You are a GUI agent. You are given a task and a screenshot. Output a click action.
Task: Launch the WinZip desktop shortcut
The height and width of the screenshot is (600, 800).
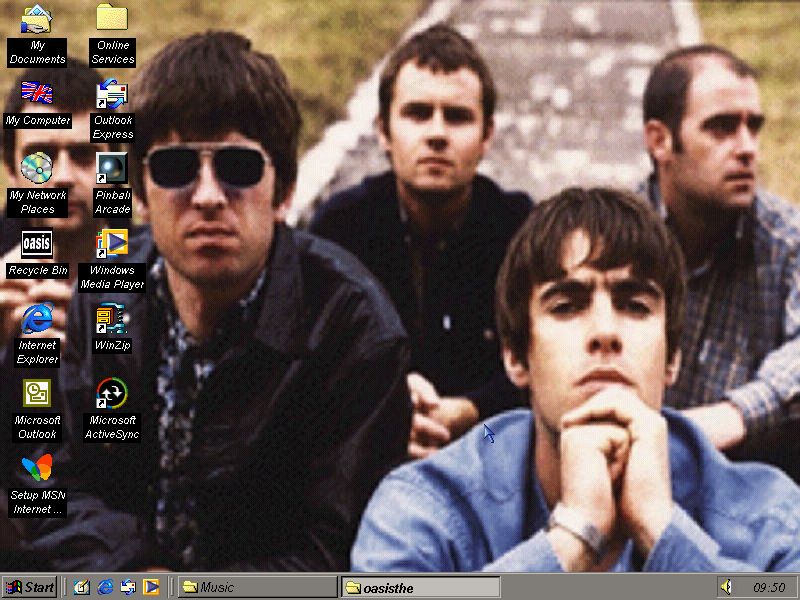pos(112,319)
